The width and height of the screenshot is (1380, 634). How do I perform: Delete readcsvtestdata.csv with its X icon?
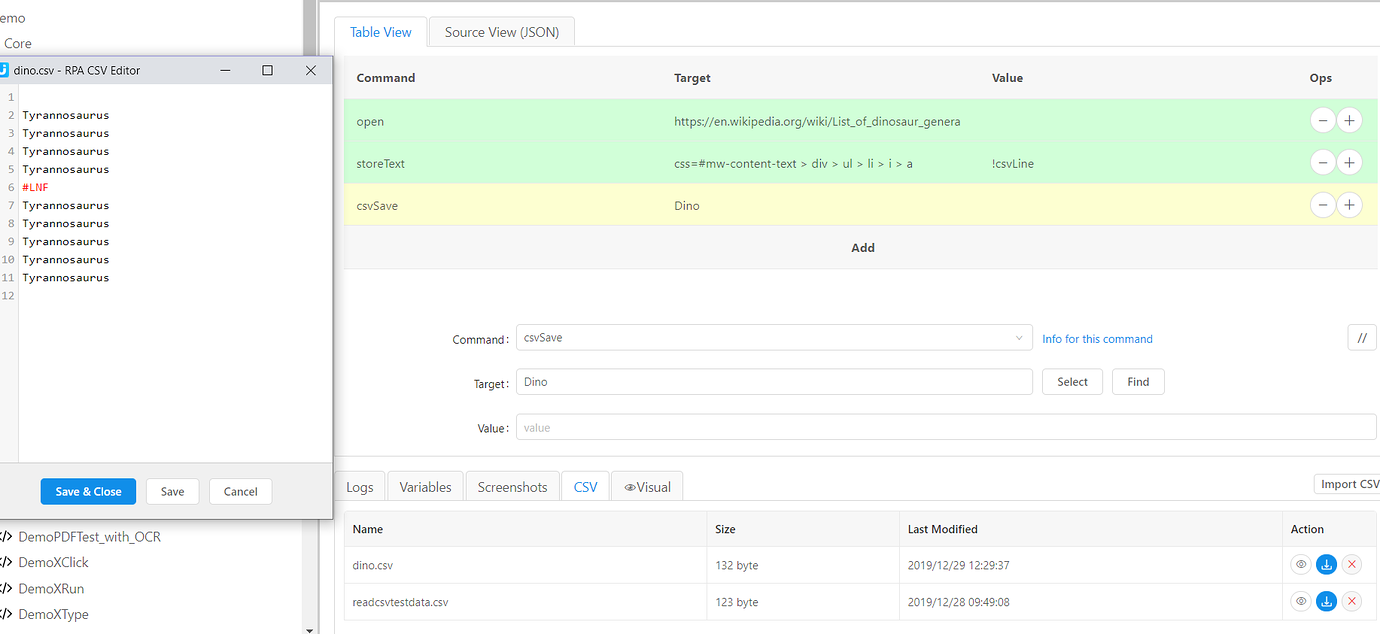tap(1352, 601)
